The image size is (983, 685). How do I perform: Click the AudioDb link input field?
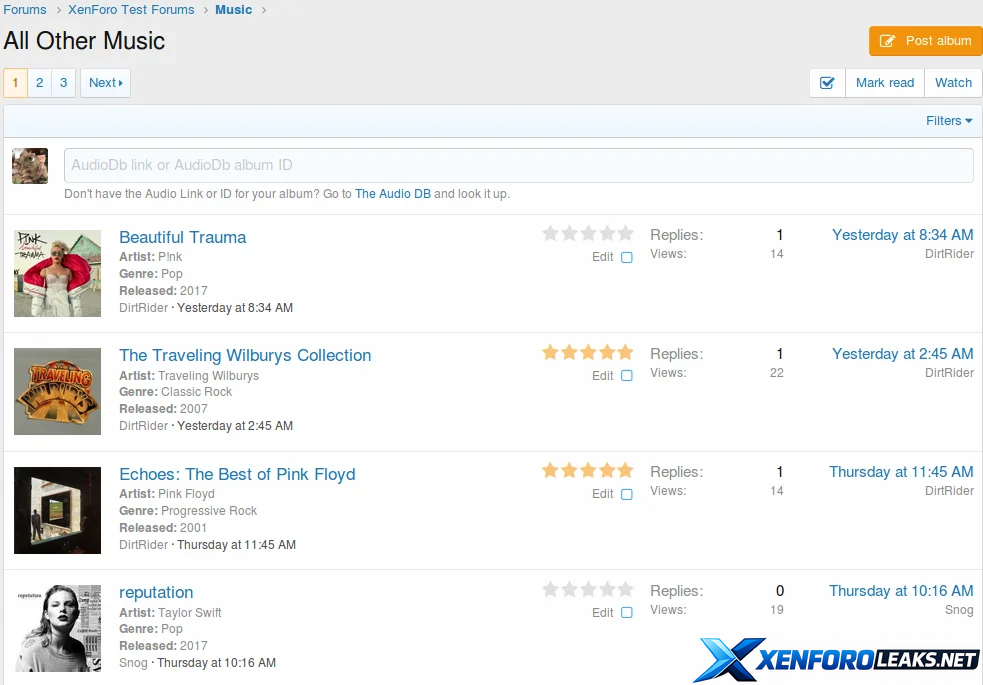point(518,165)
